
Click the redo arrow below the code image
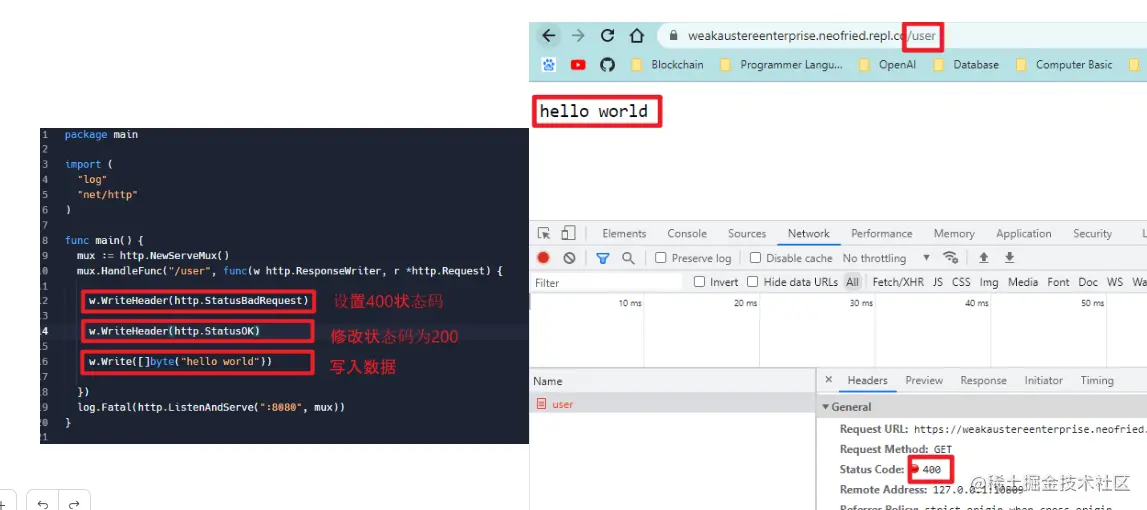pyautogui.click(x=74, y=504)
